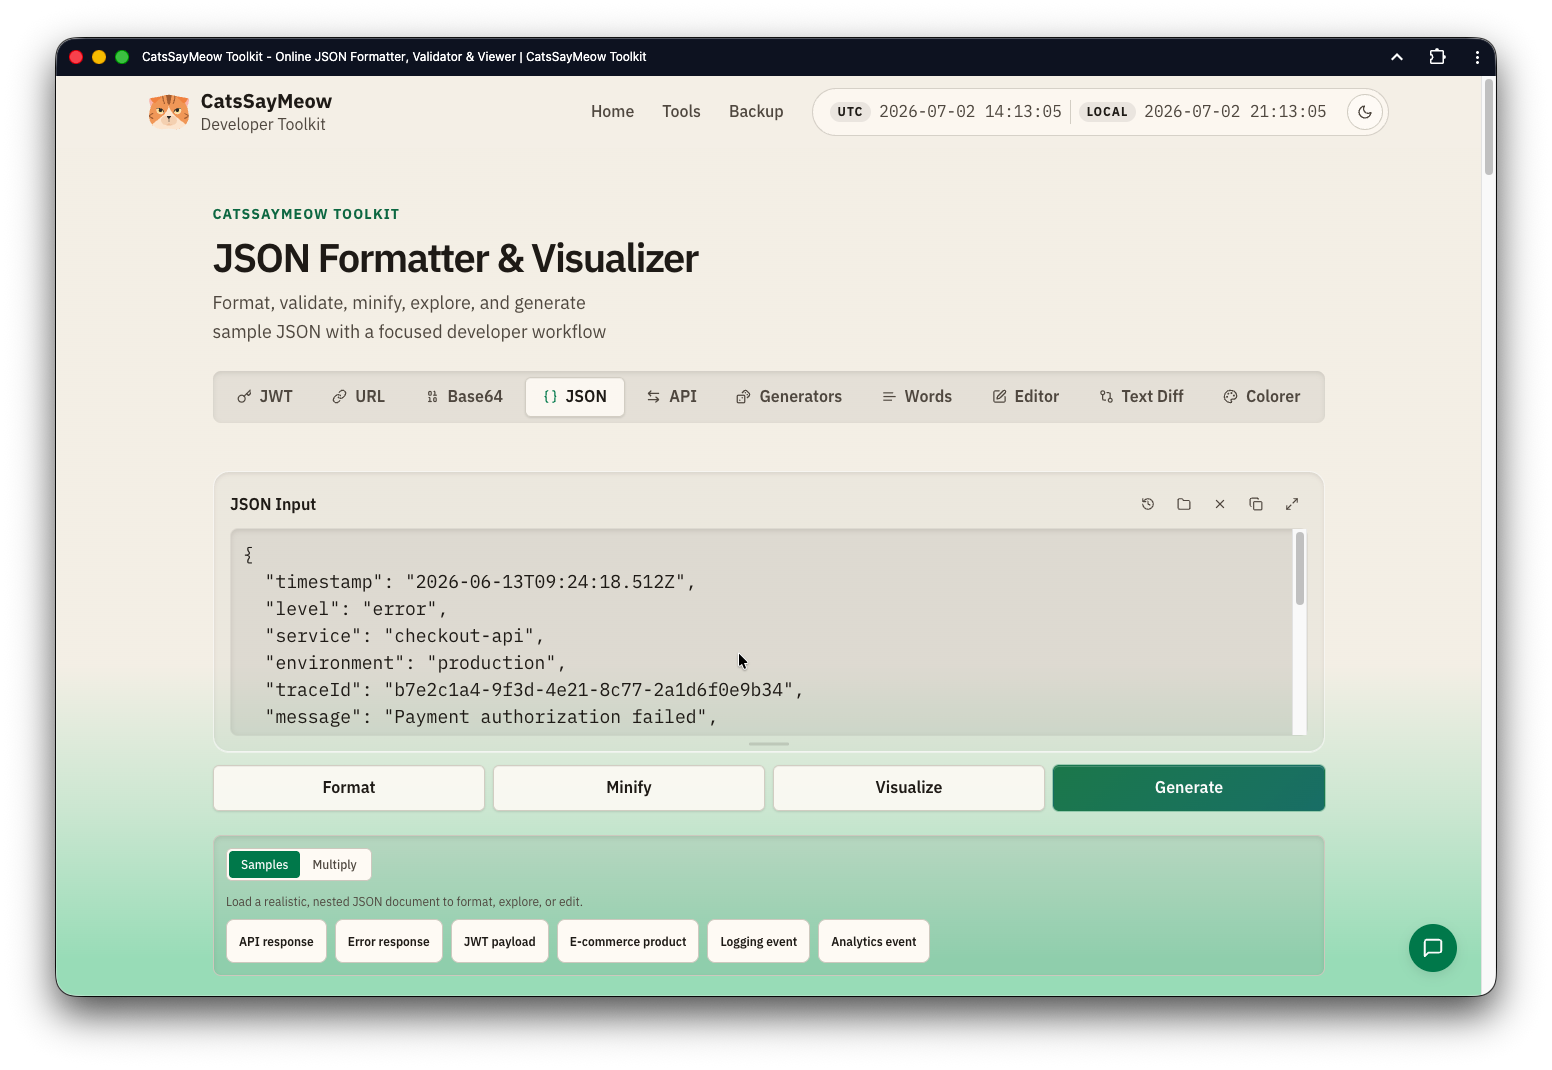Click the "traceId" line in JSON

tap(535, 690)
